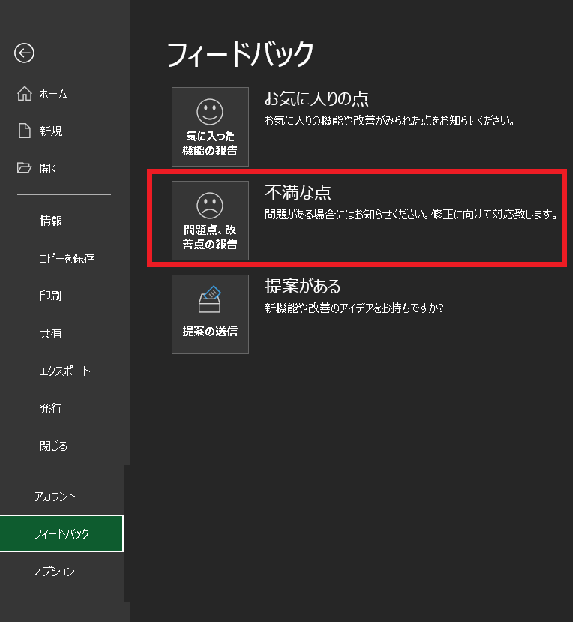Click the お気に入りの点 heading
The image size is (579, 622).
[x=316, y=98]
